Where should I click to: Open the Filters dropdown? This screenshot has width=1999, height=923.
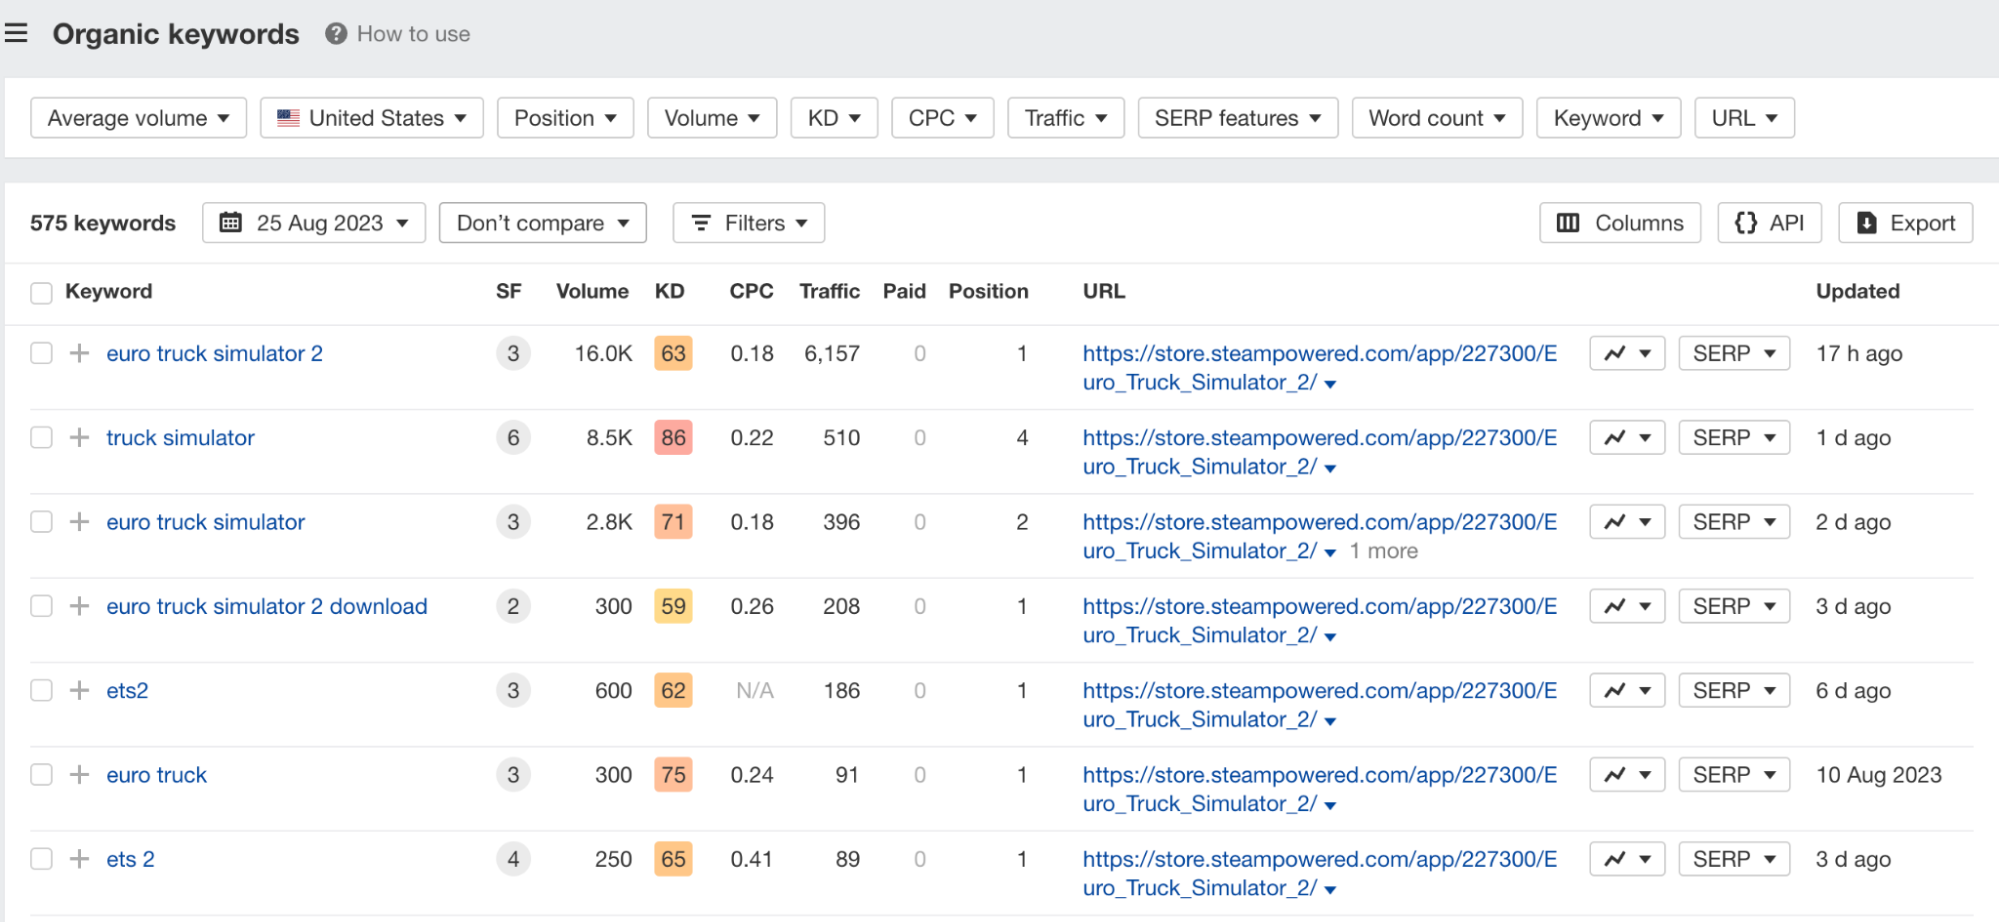point(749,223)
